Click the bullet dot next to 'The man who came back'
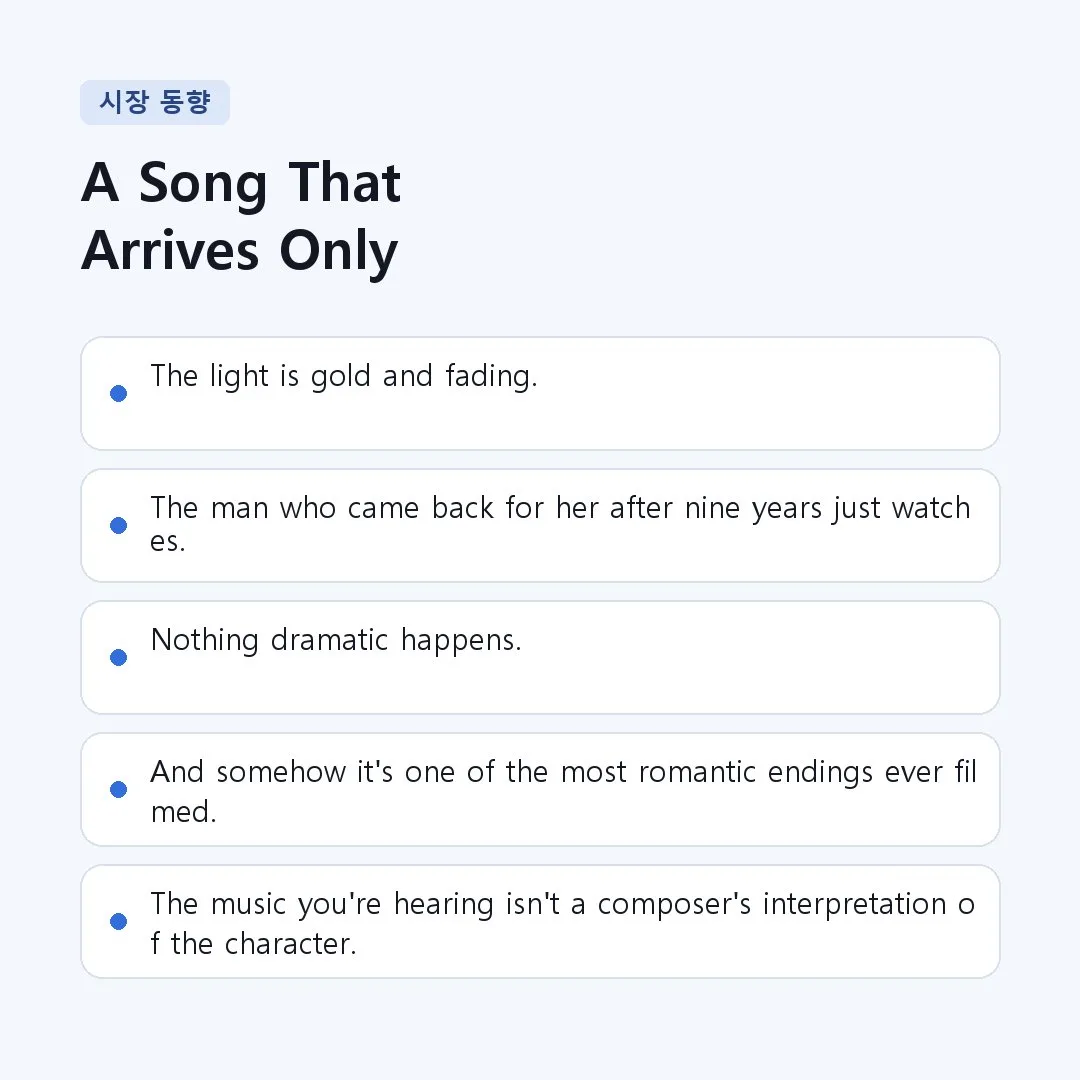This screenshot has width=1080, height=1080. point(118,526)
